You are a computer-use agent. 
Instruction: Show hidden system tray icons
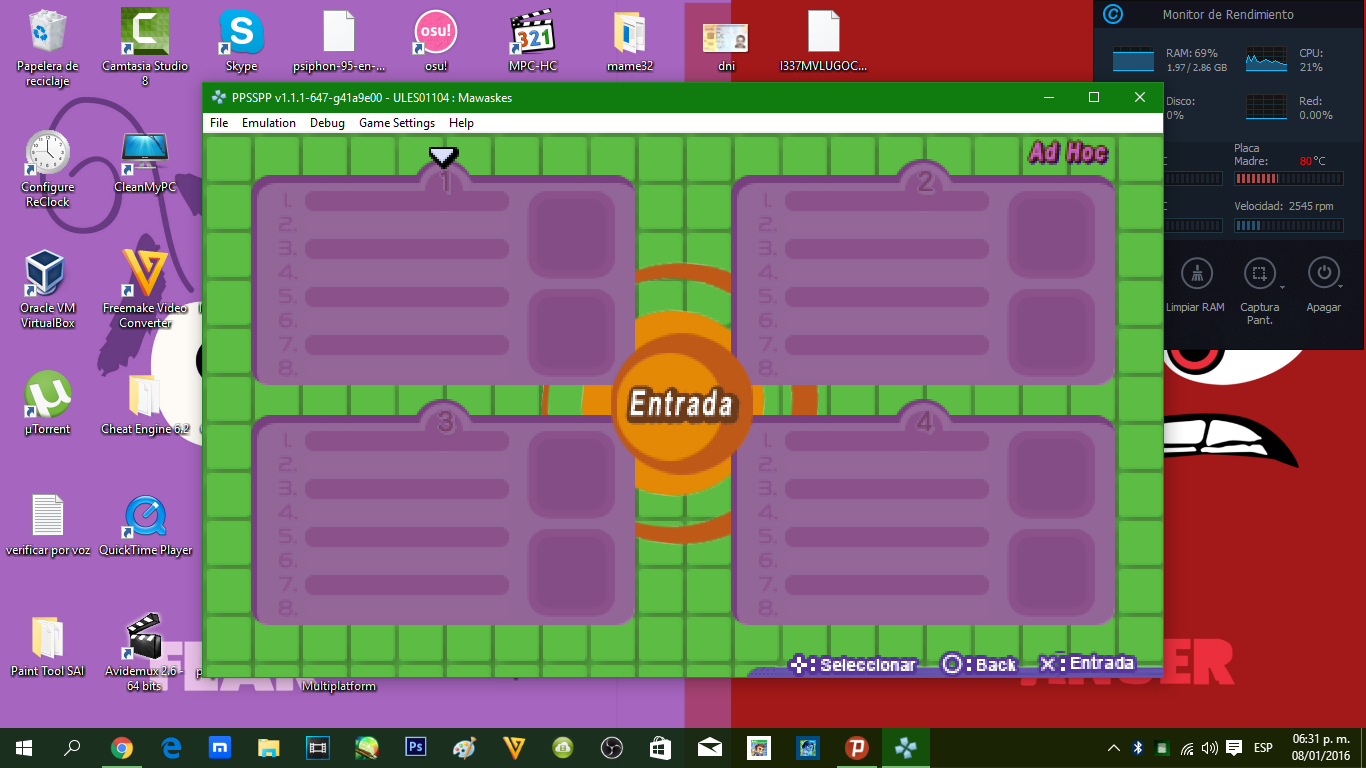[1114, 748]
